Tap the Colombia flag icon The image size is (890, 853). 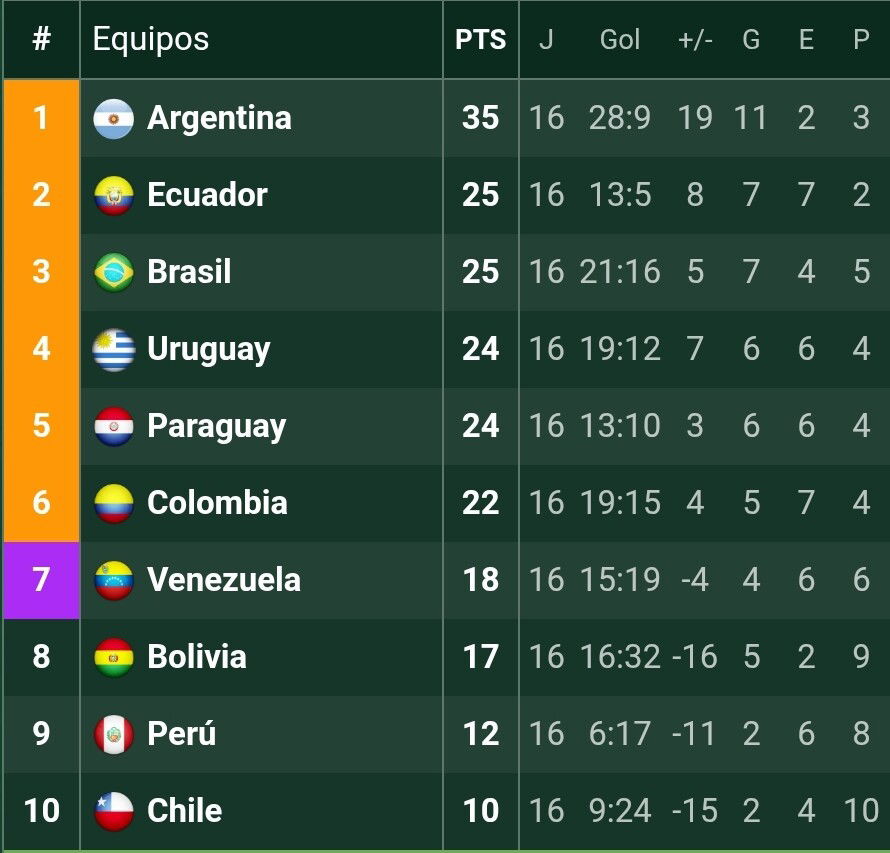click(114, 503)
